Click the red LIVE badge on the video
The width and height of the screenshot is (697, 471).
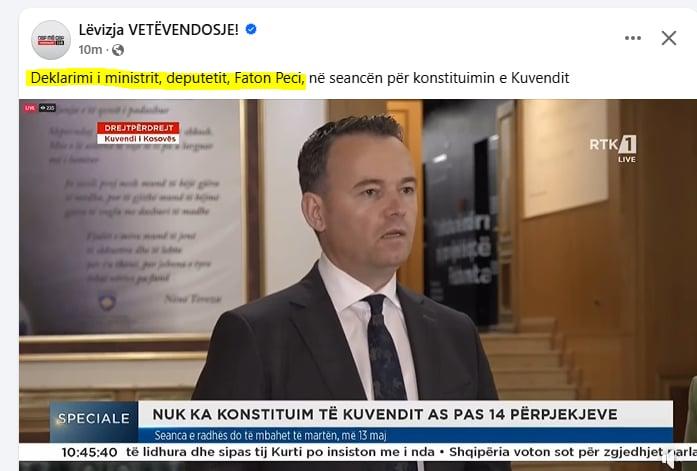pyautogui.click(x=30, y=108)
